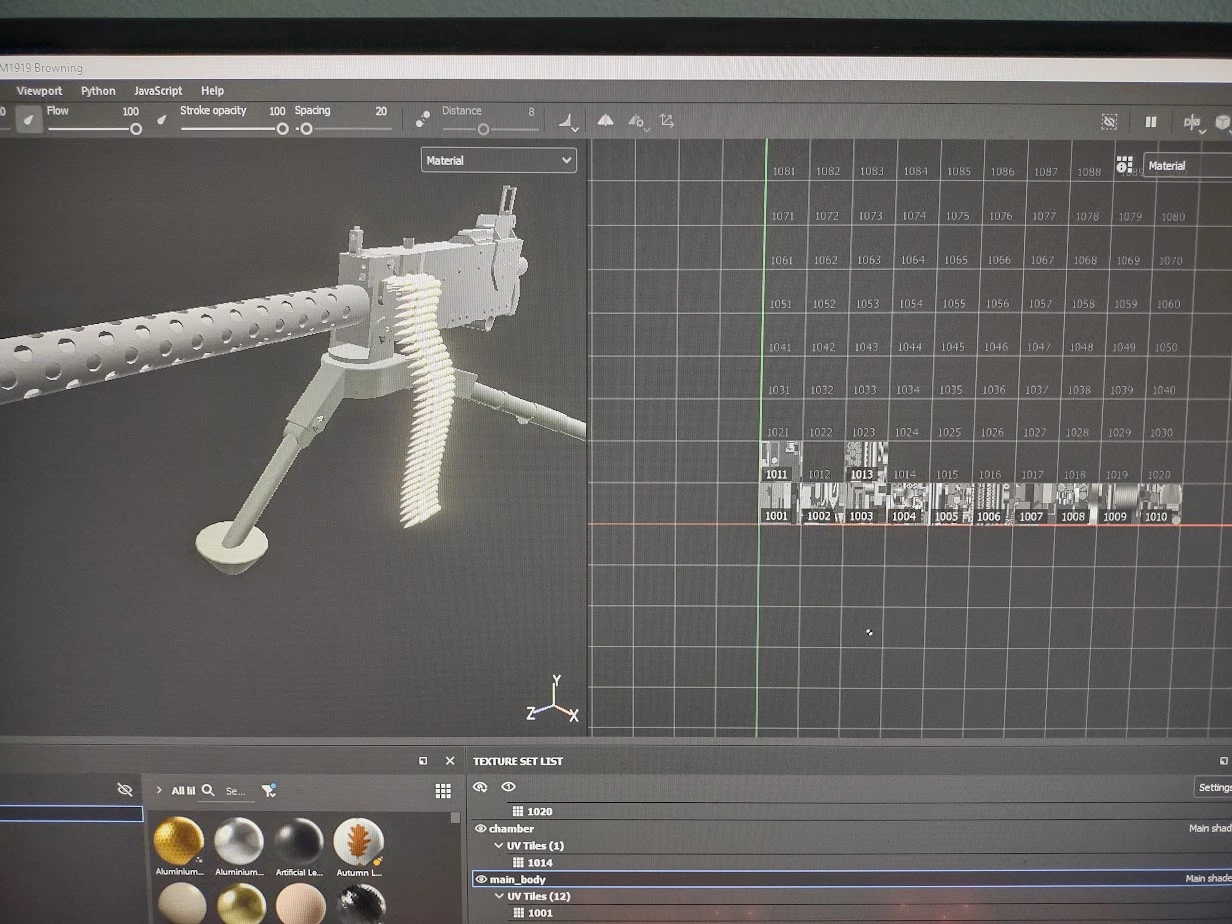Click the XYZ axis gizmo
This screenshot has width=1232, height=924.
click(554, 700)
